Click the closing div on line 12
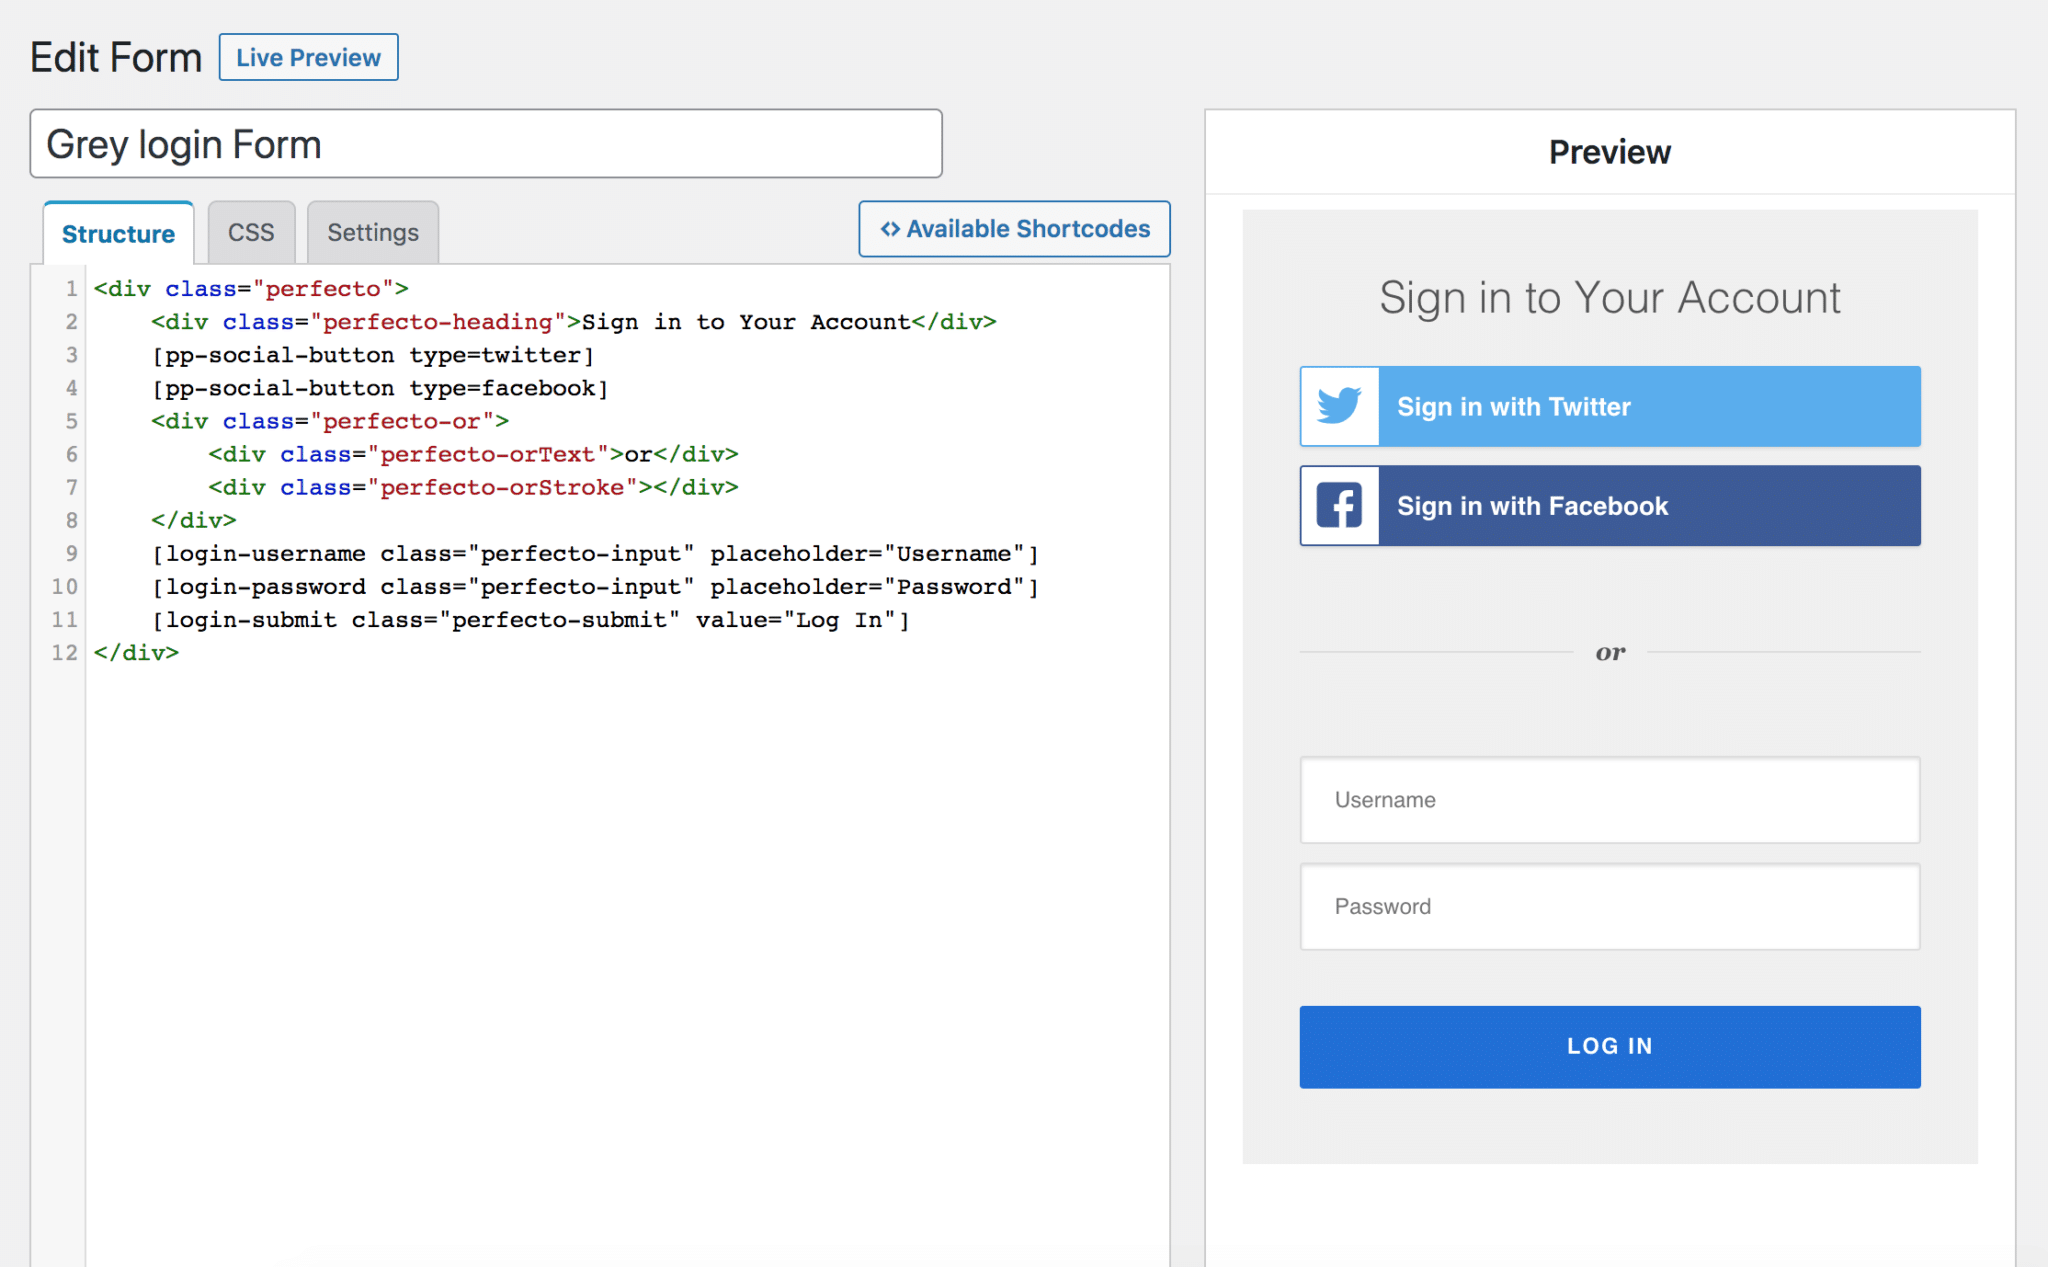The width and height of the screenshot is (2048, 1267). [136, 653]
